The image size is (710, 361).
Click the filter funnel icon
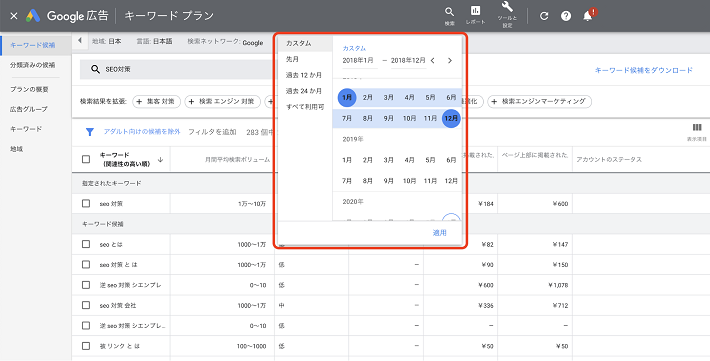coord(90,132)
